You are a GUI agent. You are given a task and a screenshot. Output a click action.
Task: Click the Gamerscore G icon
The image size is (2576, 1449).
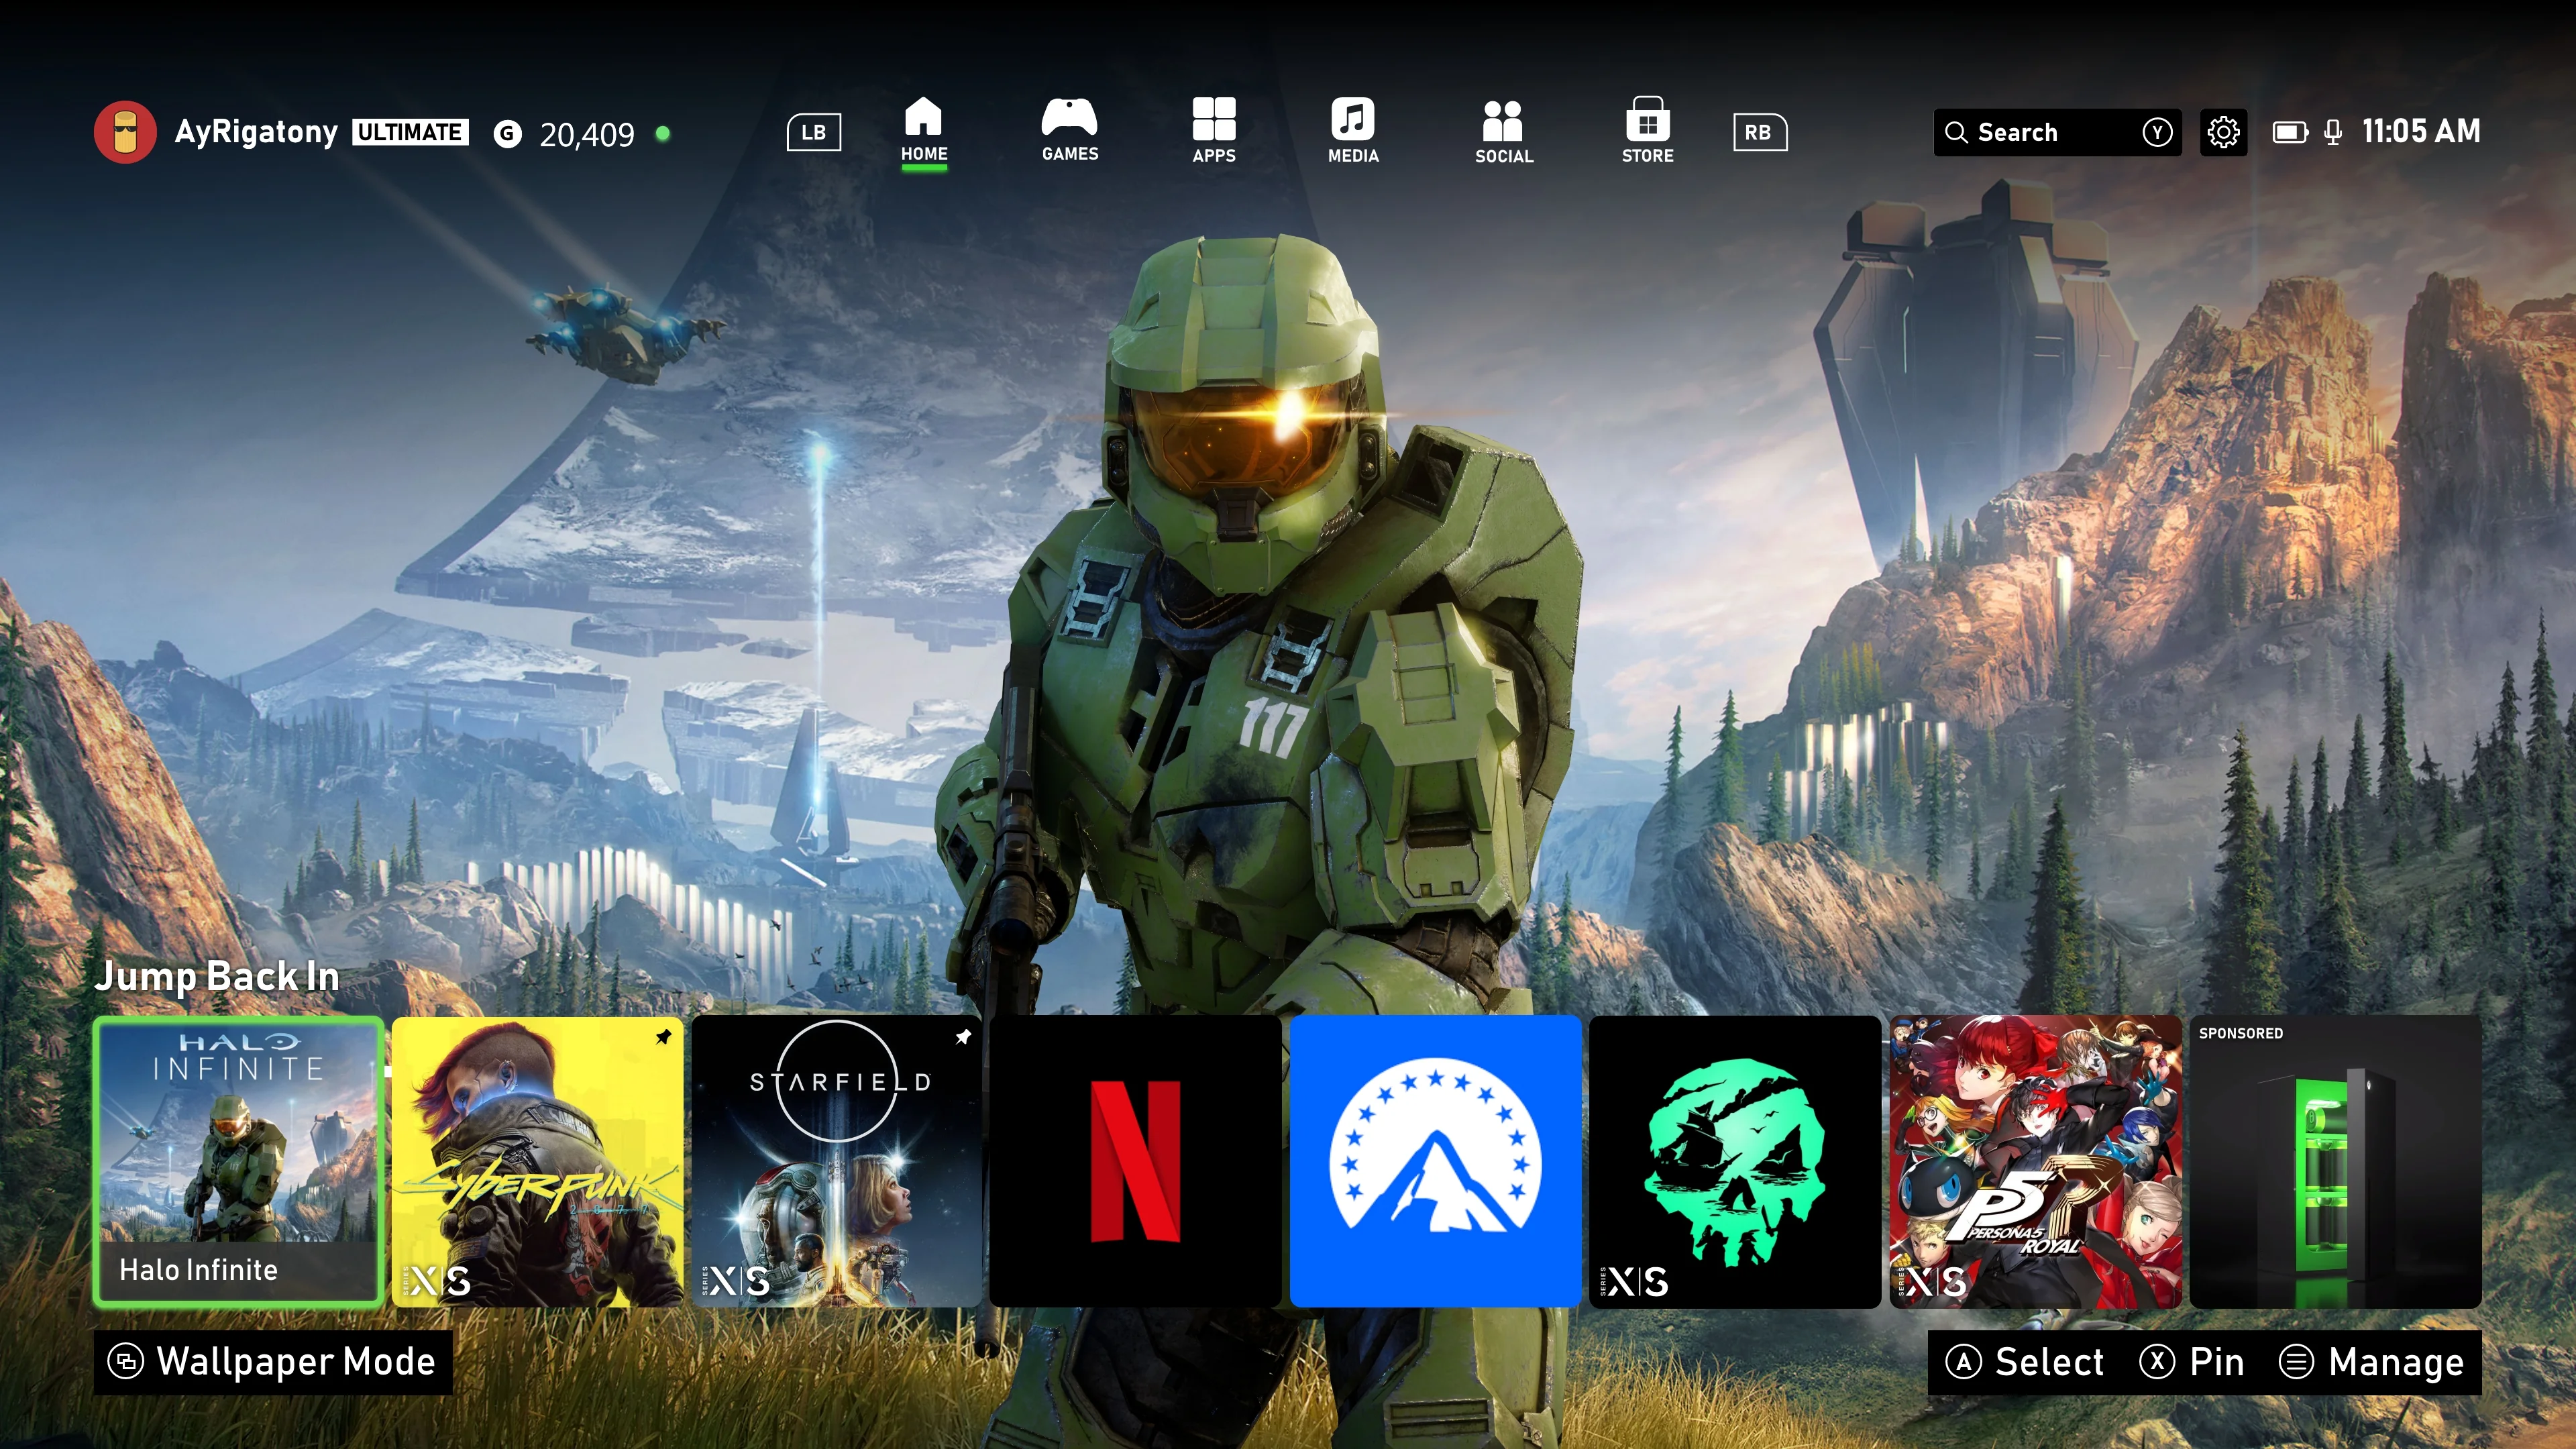click(508, 133)
